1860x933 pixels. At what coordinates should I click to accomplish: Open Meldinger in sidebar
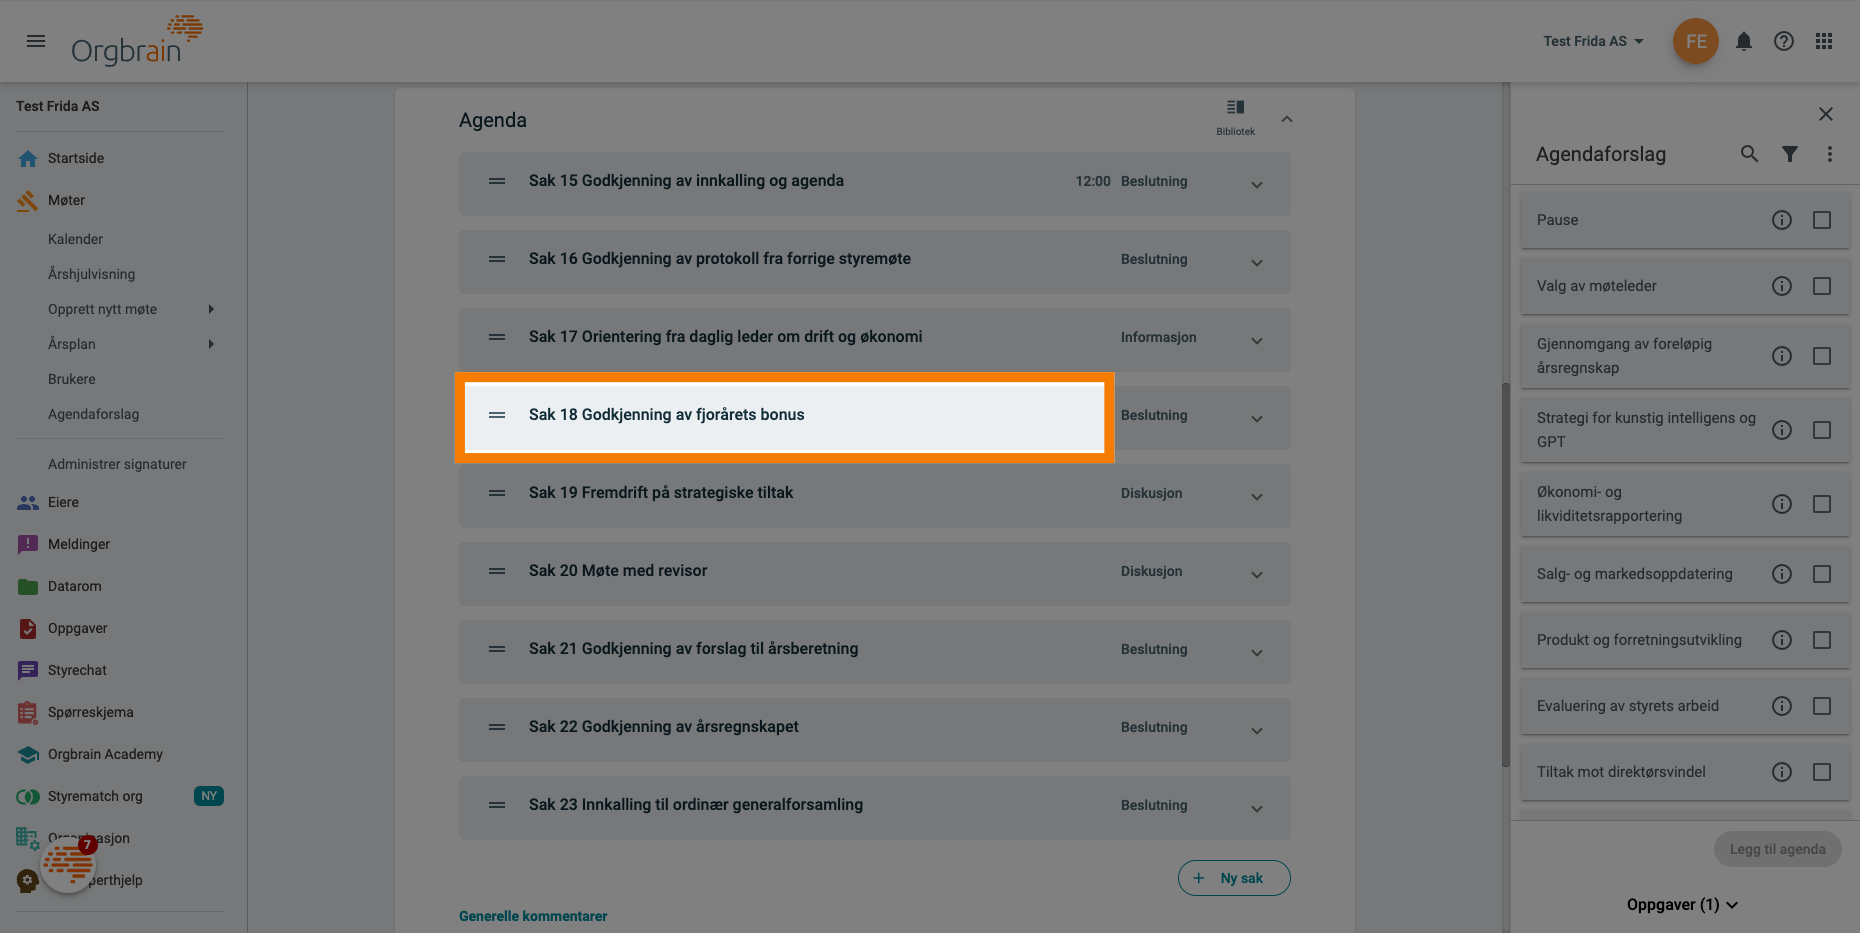[x=79, y=544]
